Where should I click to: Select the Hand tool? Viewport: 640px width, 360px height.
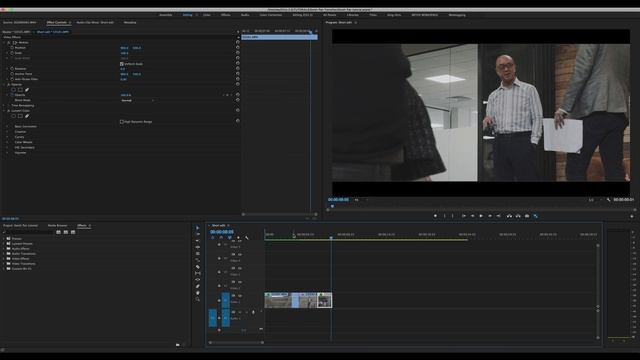tap(198, 293)
